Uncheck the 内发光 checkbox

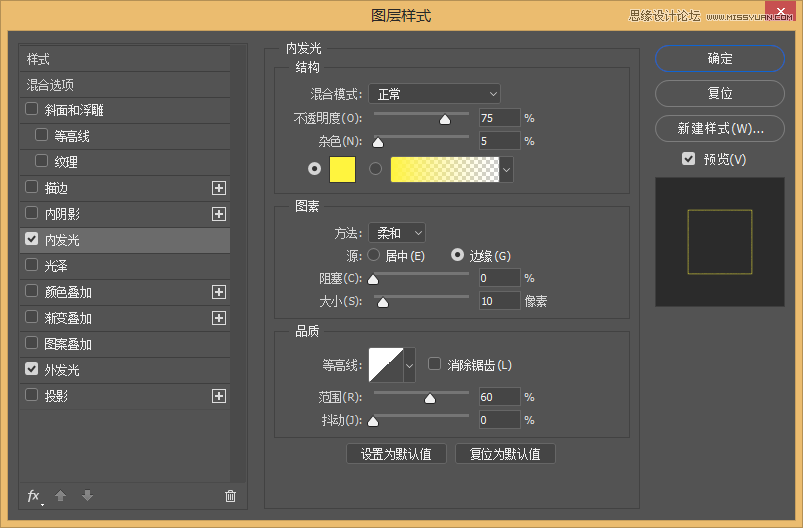[32, 239]
